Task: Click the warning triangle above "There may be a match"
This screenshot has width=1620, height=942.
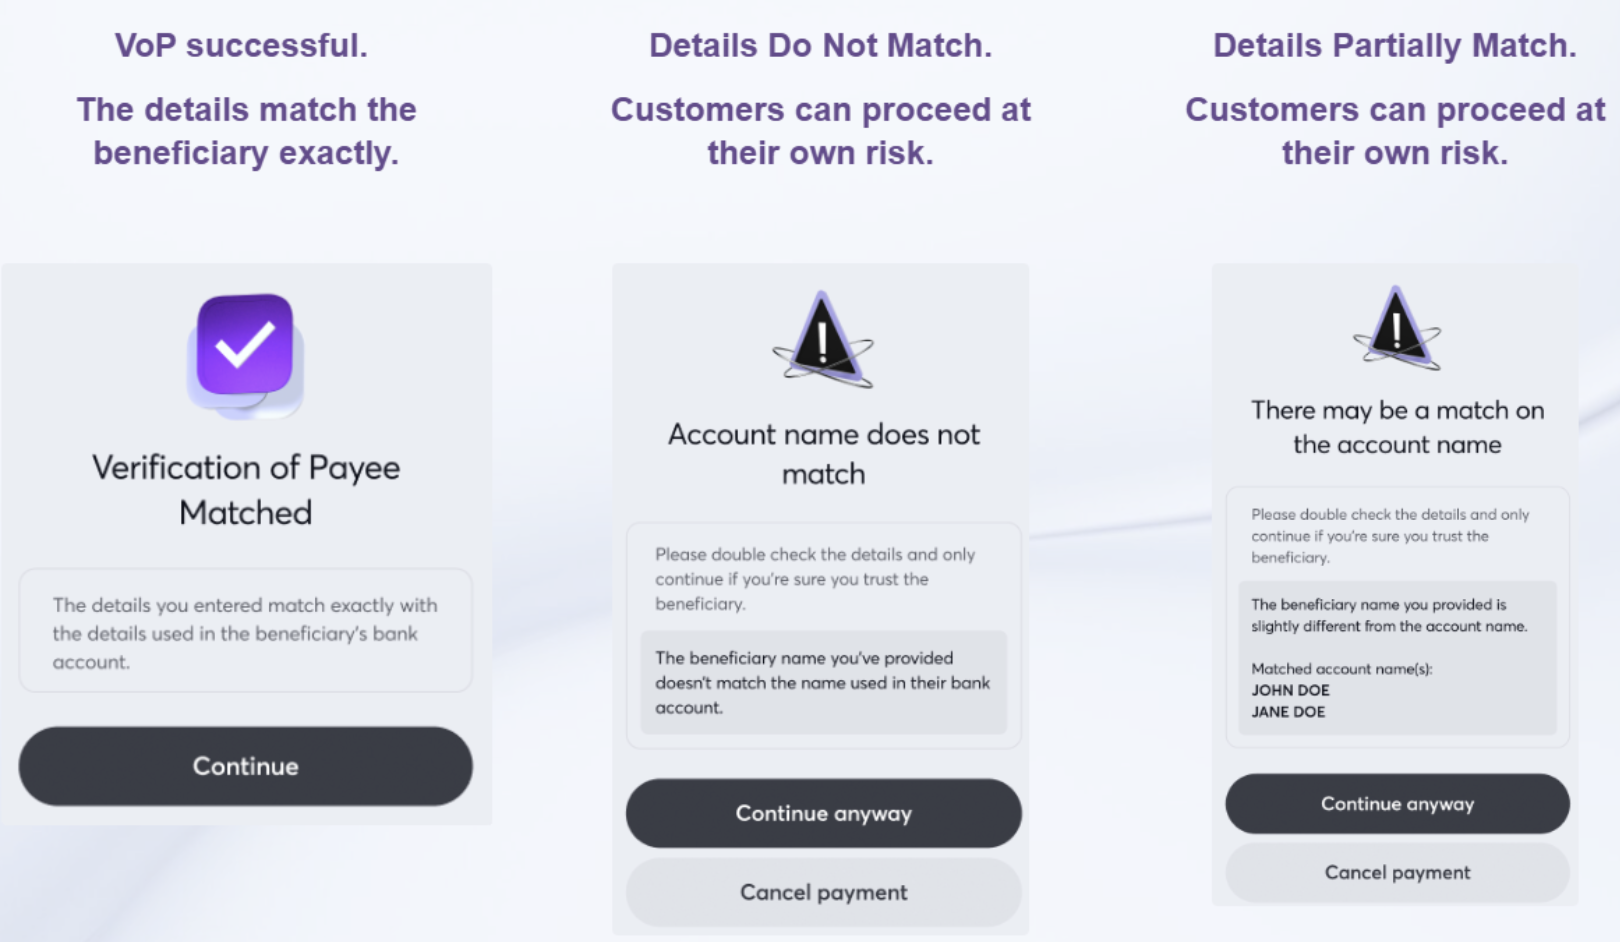Action: point(1396,328)
